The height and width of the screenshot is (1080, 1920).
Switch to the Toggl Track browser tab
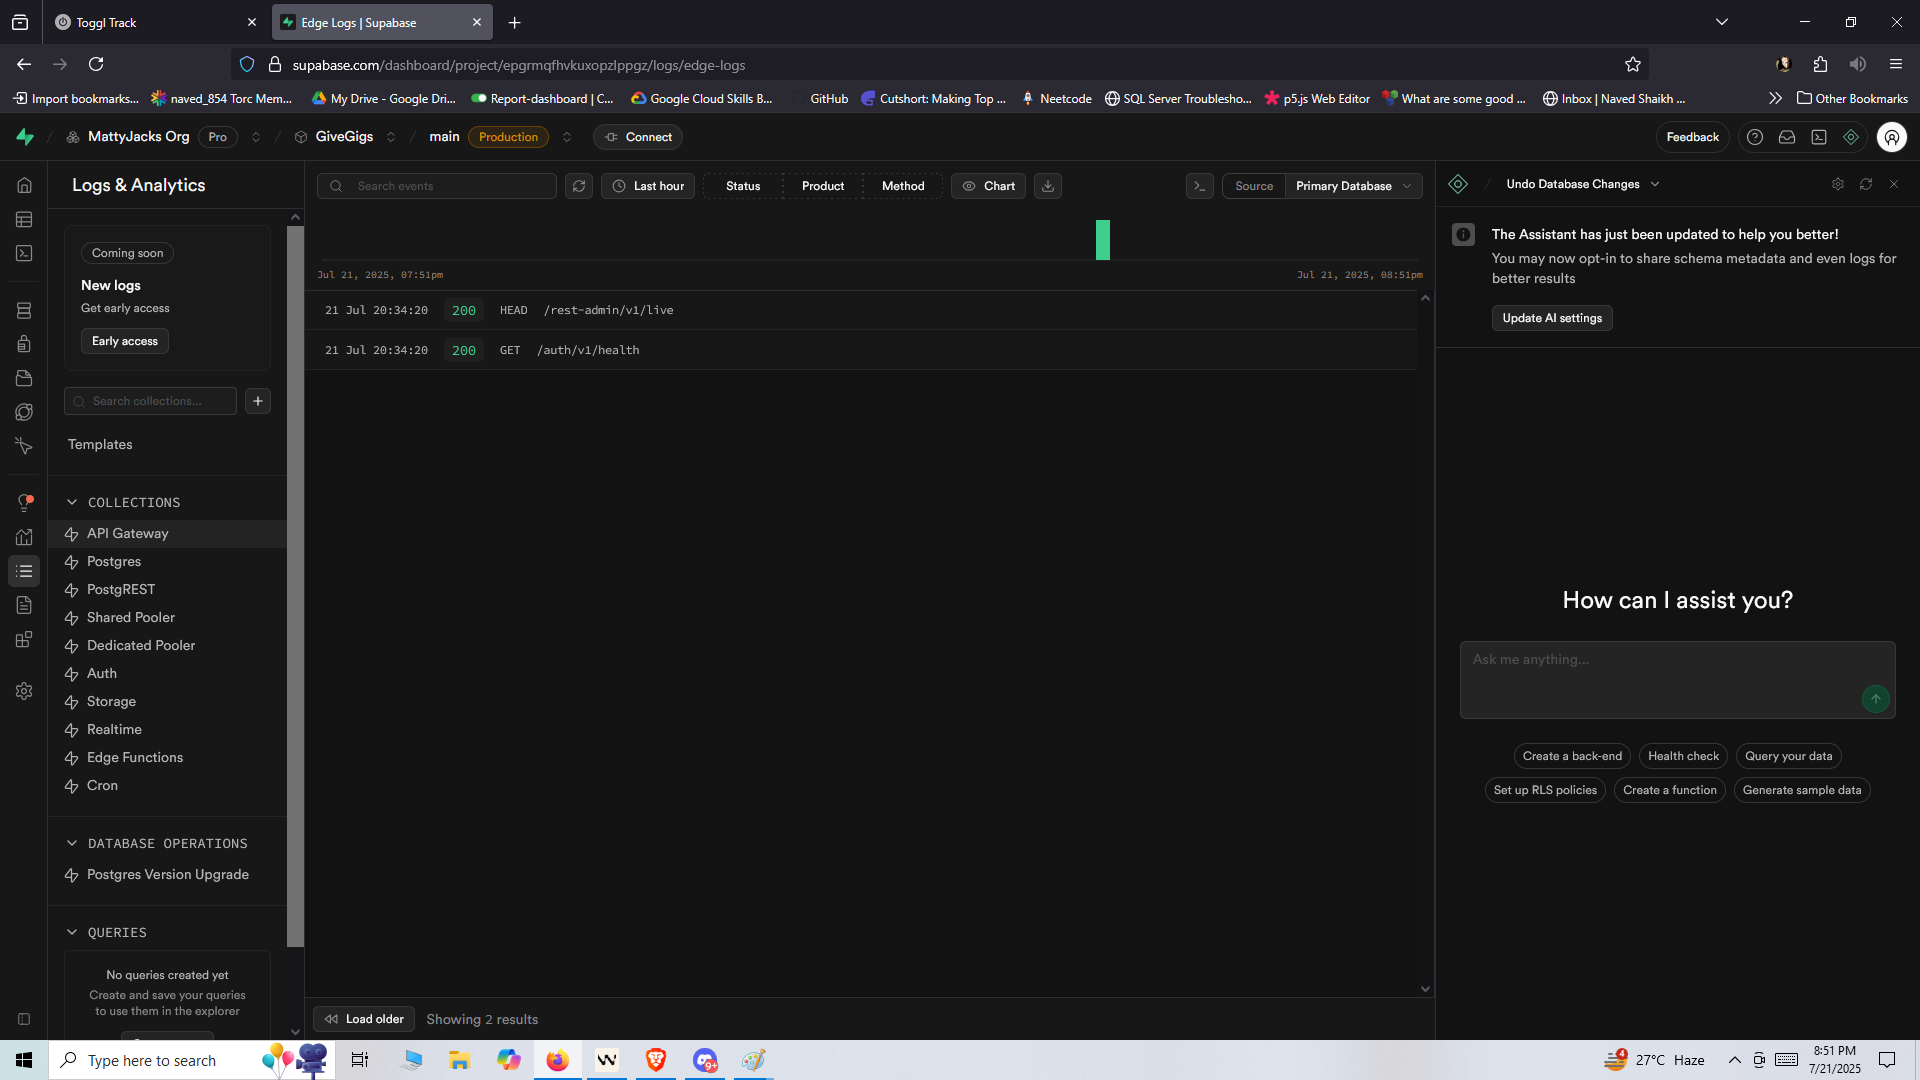click(155, 22)
